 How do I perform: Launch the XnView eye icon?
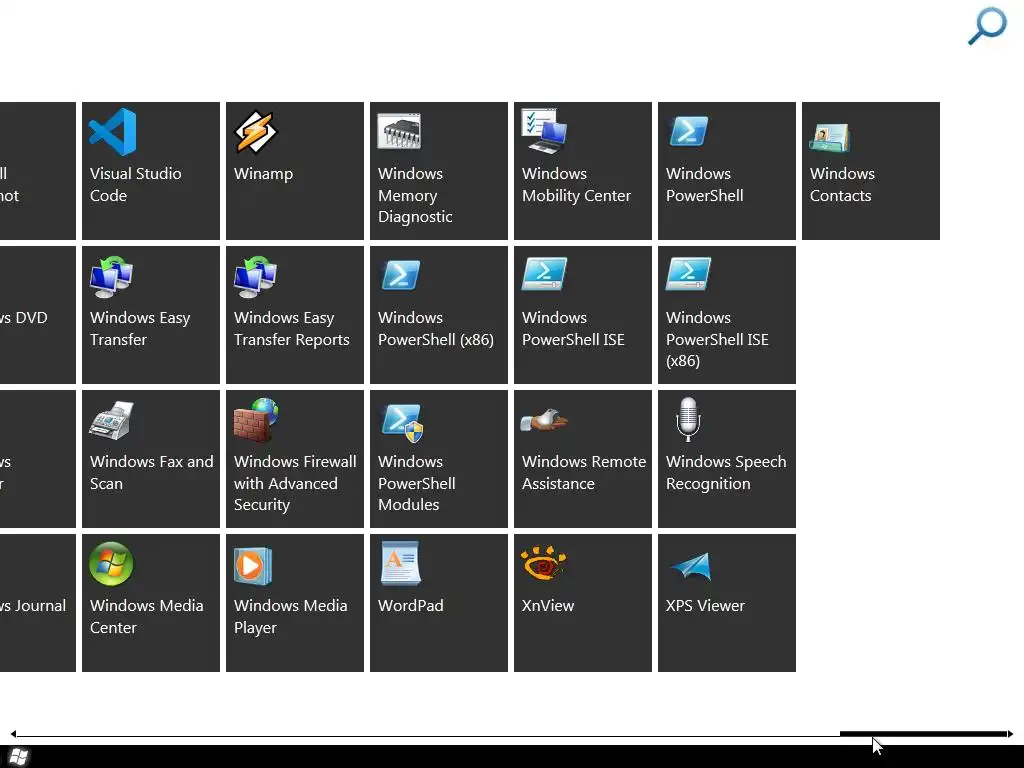pyautogui.click(x=543, y=563)
